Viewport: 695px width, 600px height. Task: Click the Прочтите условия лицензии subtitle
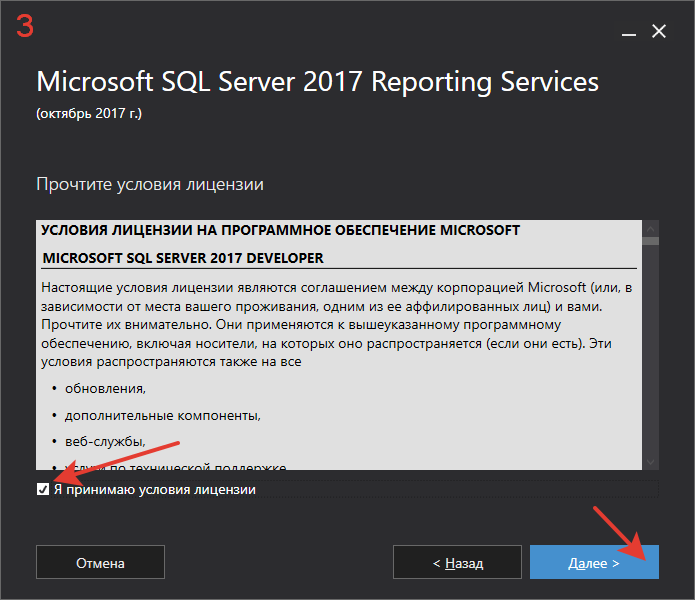click(x=150, y=184)
